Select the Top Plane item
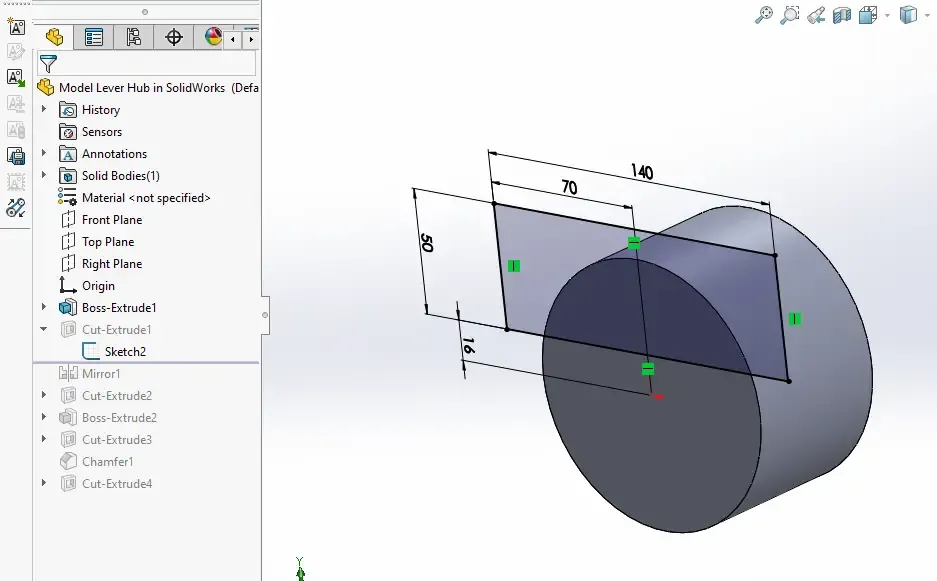 tap(97, 242)
